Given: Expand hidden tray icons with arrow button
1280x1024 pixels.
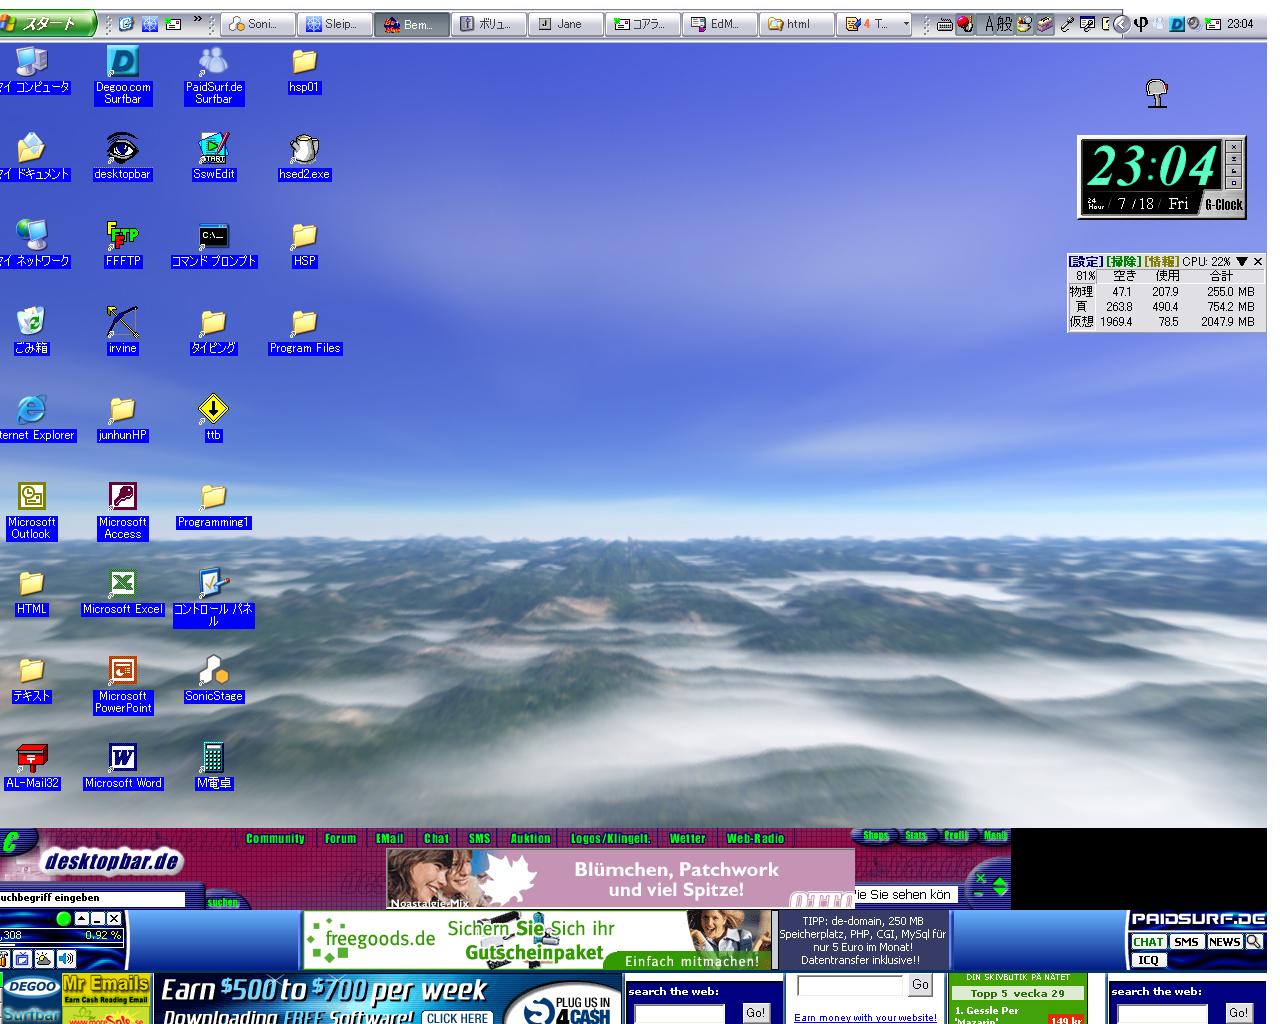Looking at the screenshot, I should (x=1121, y=24).
